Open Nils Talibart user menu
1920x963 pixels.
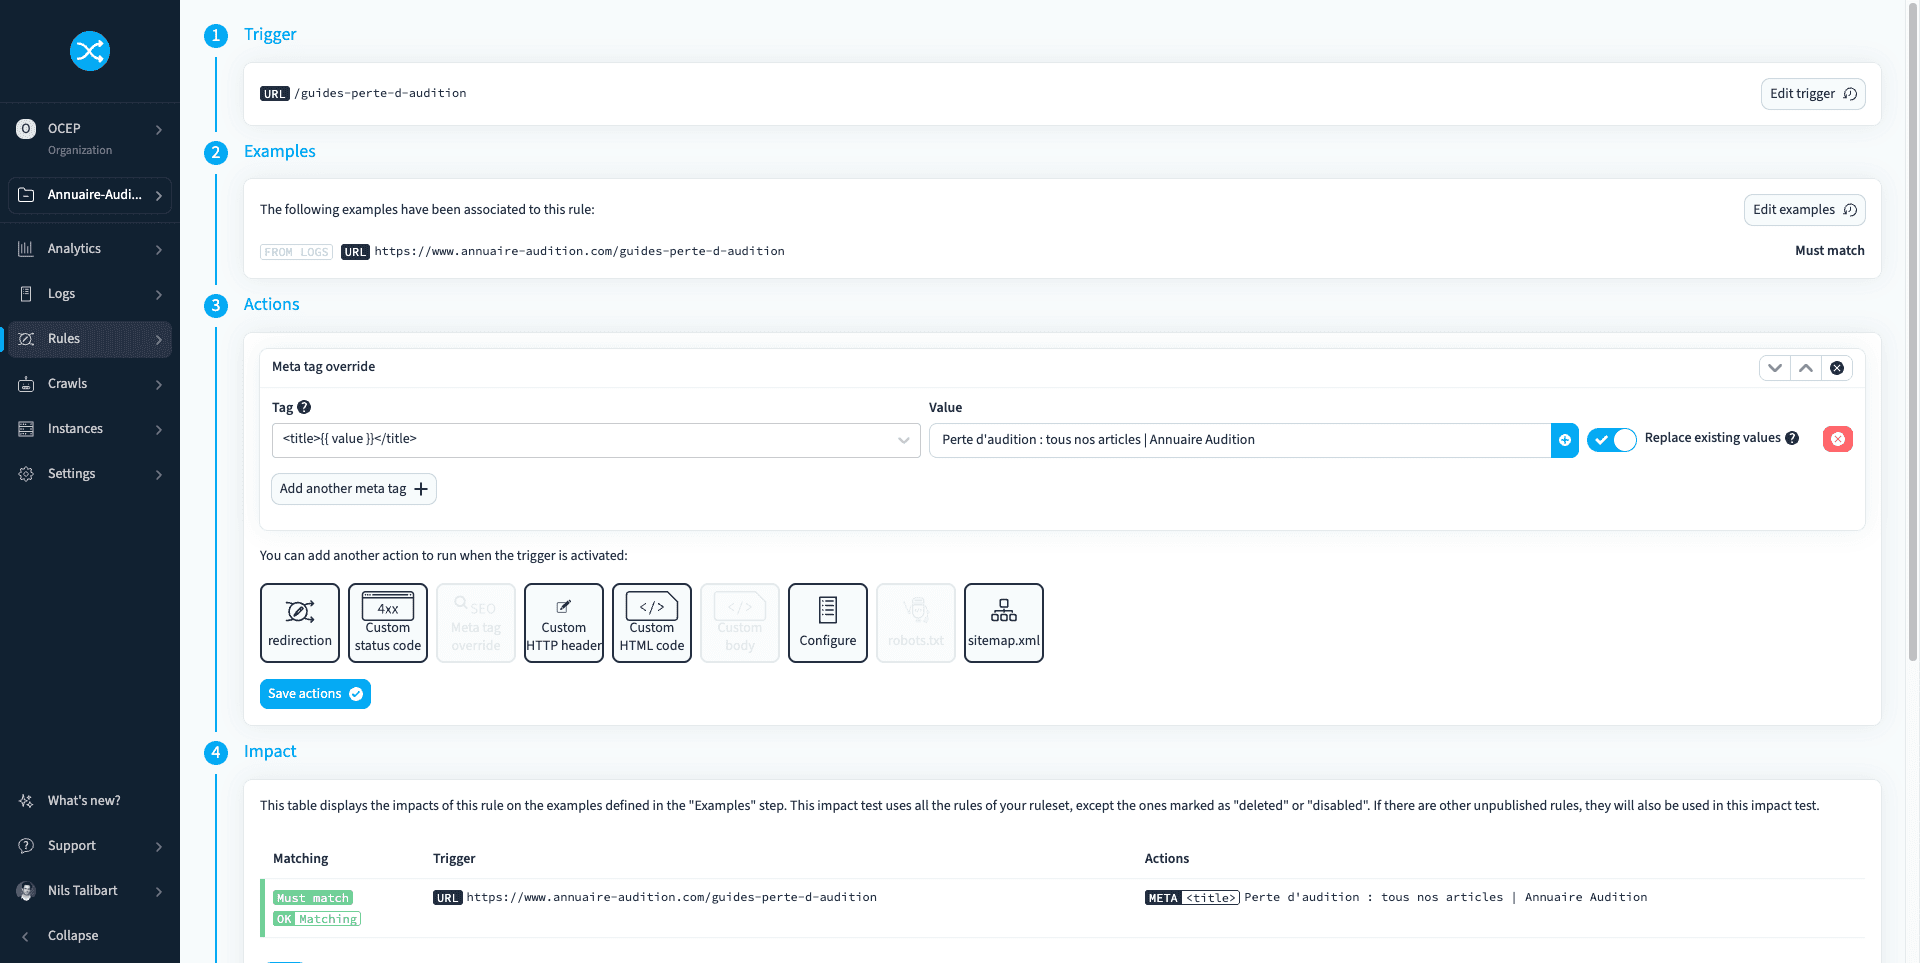(x=90, y=891)
